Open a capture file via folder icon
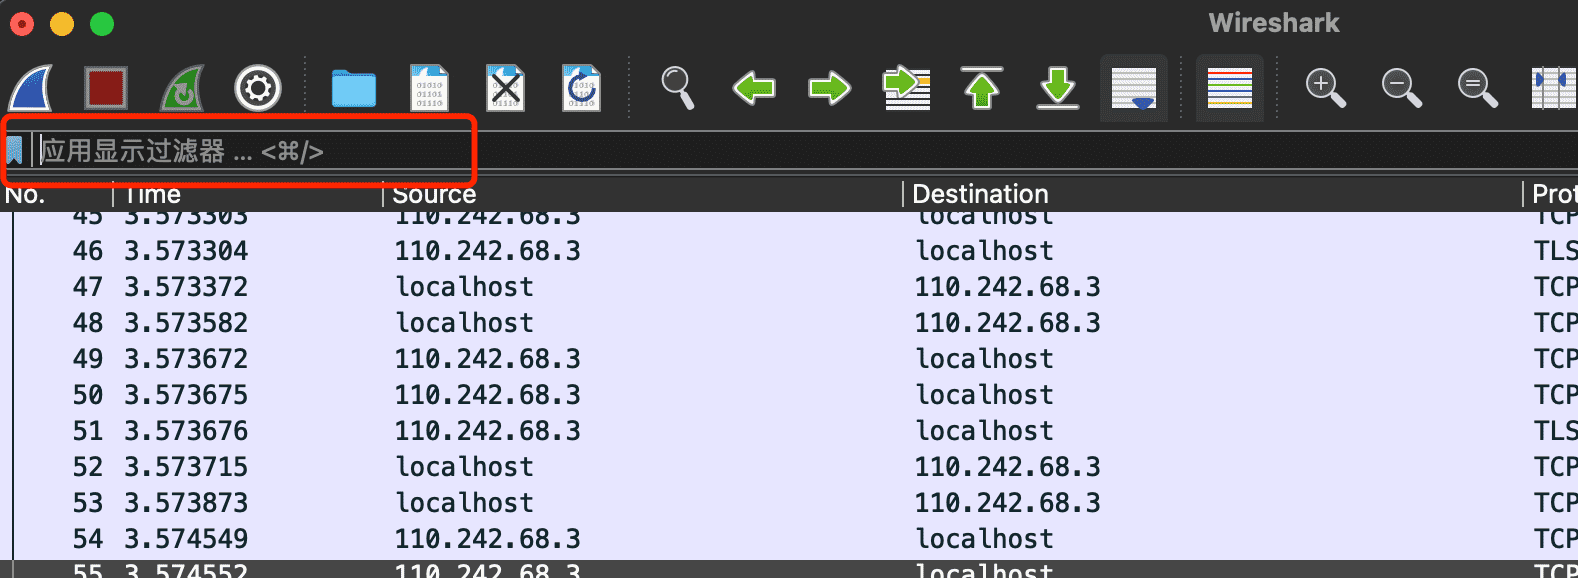The width and height of the screenshot is (1578, 578). [x=354, y=89]
